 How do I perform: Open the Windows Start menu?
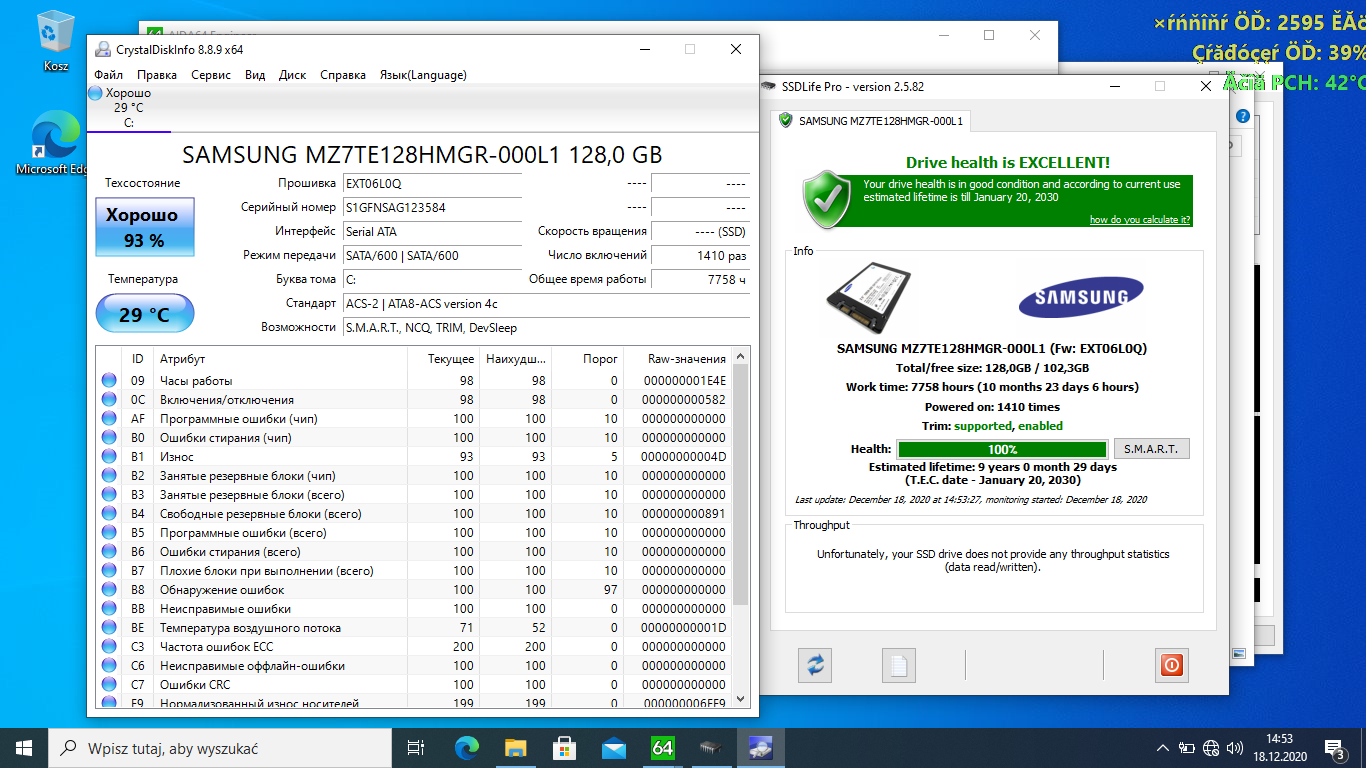point(24,748)
